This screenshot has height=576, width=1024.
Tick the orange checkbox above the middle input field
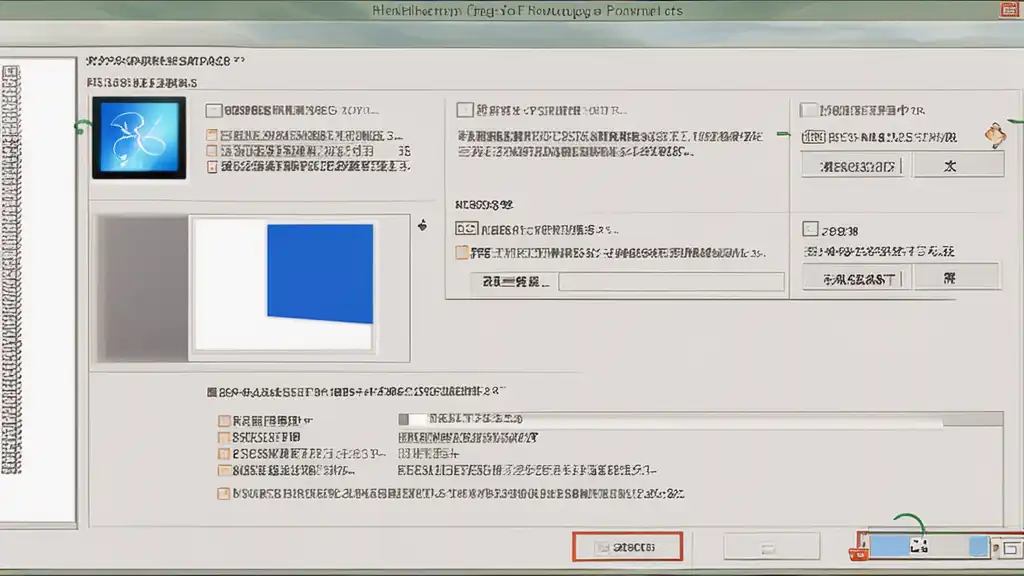pyautogui.click(x=462, y=252)
